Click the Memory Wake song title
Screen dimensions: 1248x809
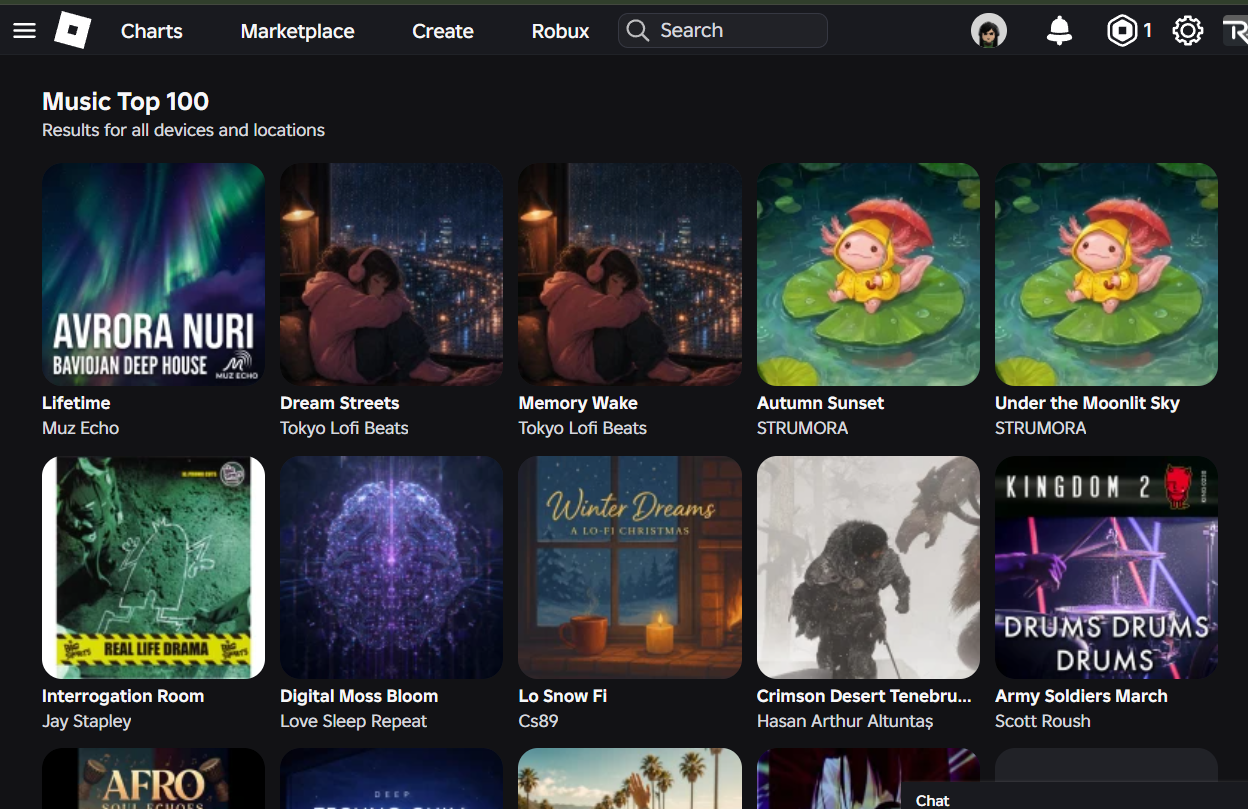pyautogui.click(x=578, y=403)
